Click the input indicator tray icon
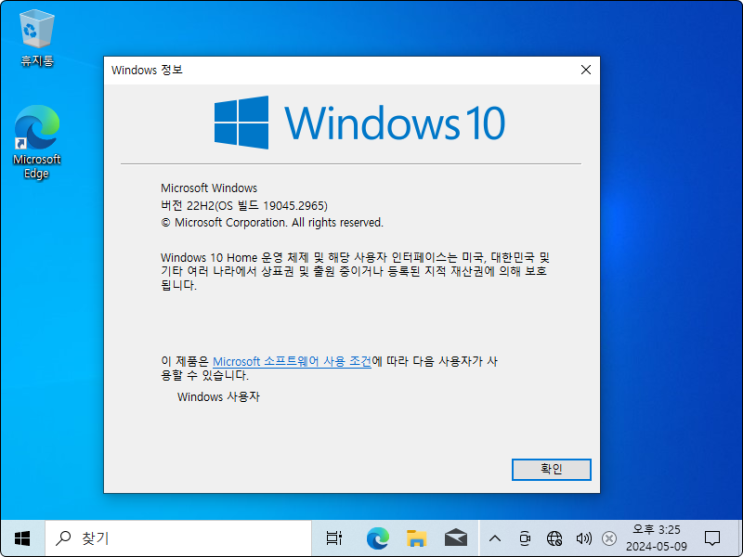Image resolution: width=743 pixels, height=557 pixels. click(x=609, y=539)
